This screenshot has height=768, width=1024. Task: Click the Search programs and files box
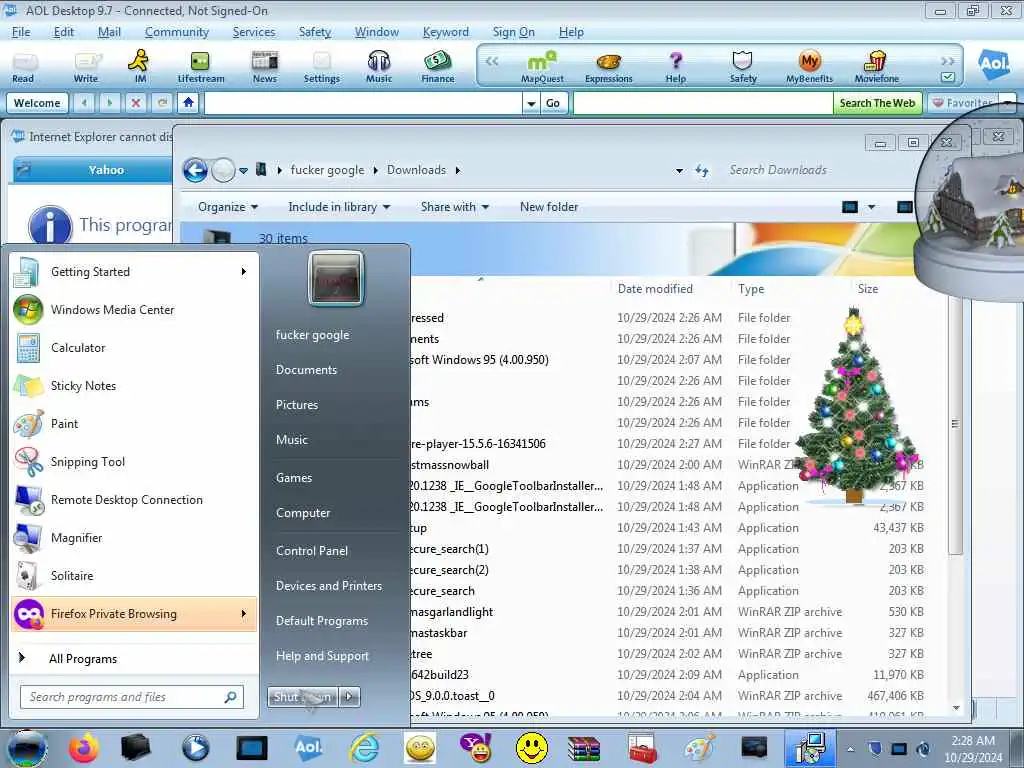pyautogui.click(x=132, y=697)
